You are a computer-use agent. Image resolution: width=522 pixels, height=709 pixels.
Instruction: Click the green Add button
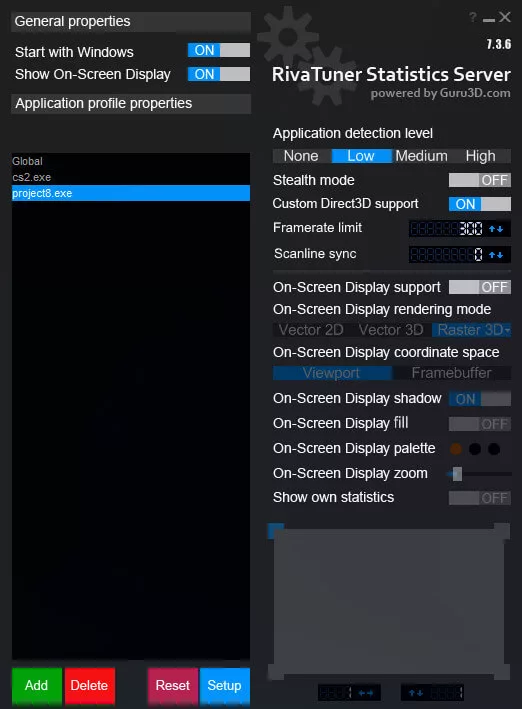[37, 685]
